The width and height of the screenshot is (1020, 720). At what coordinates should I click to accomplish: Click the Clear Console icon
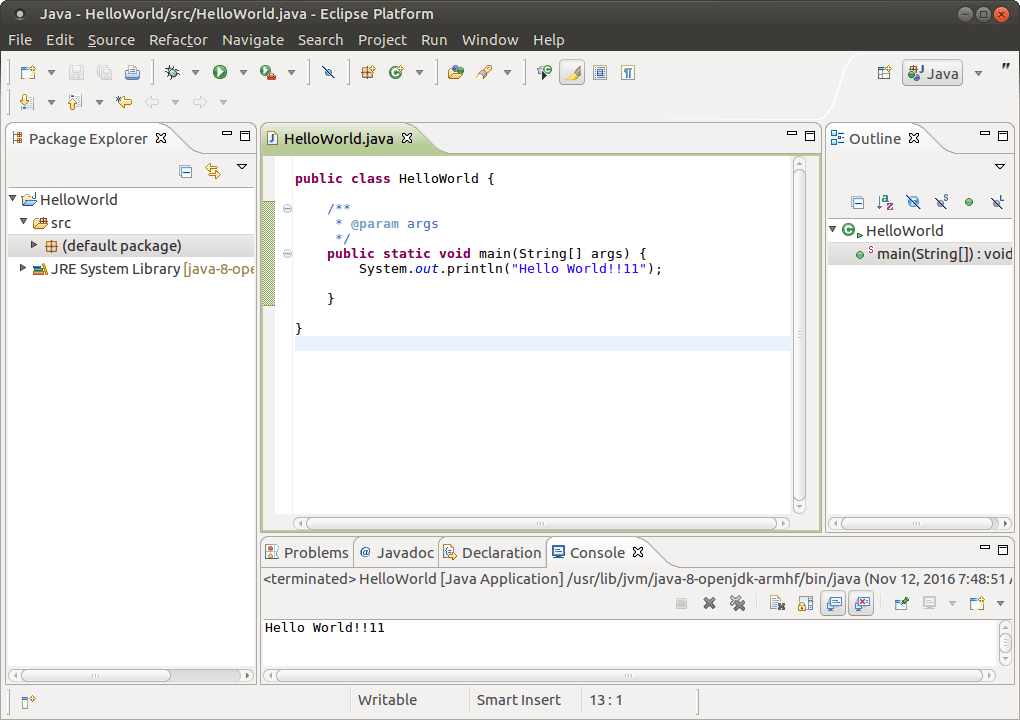click(777, 604)
